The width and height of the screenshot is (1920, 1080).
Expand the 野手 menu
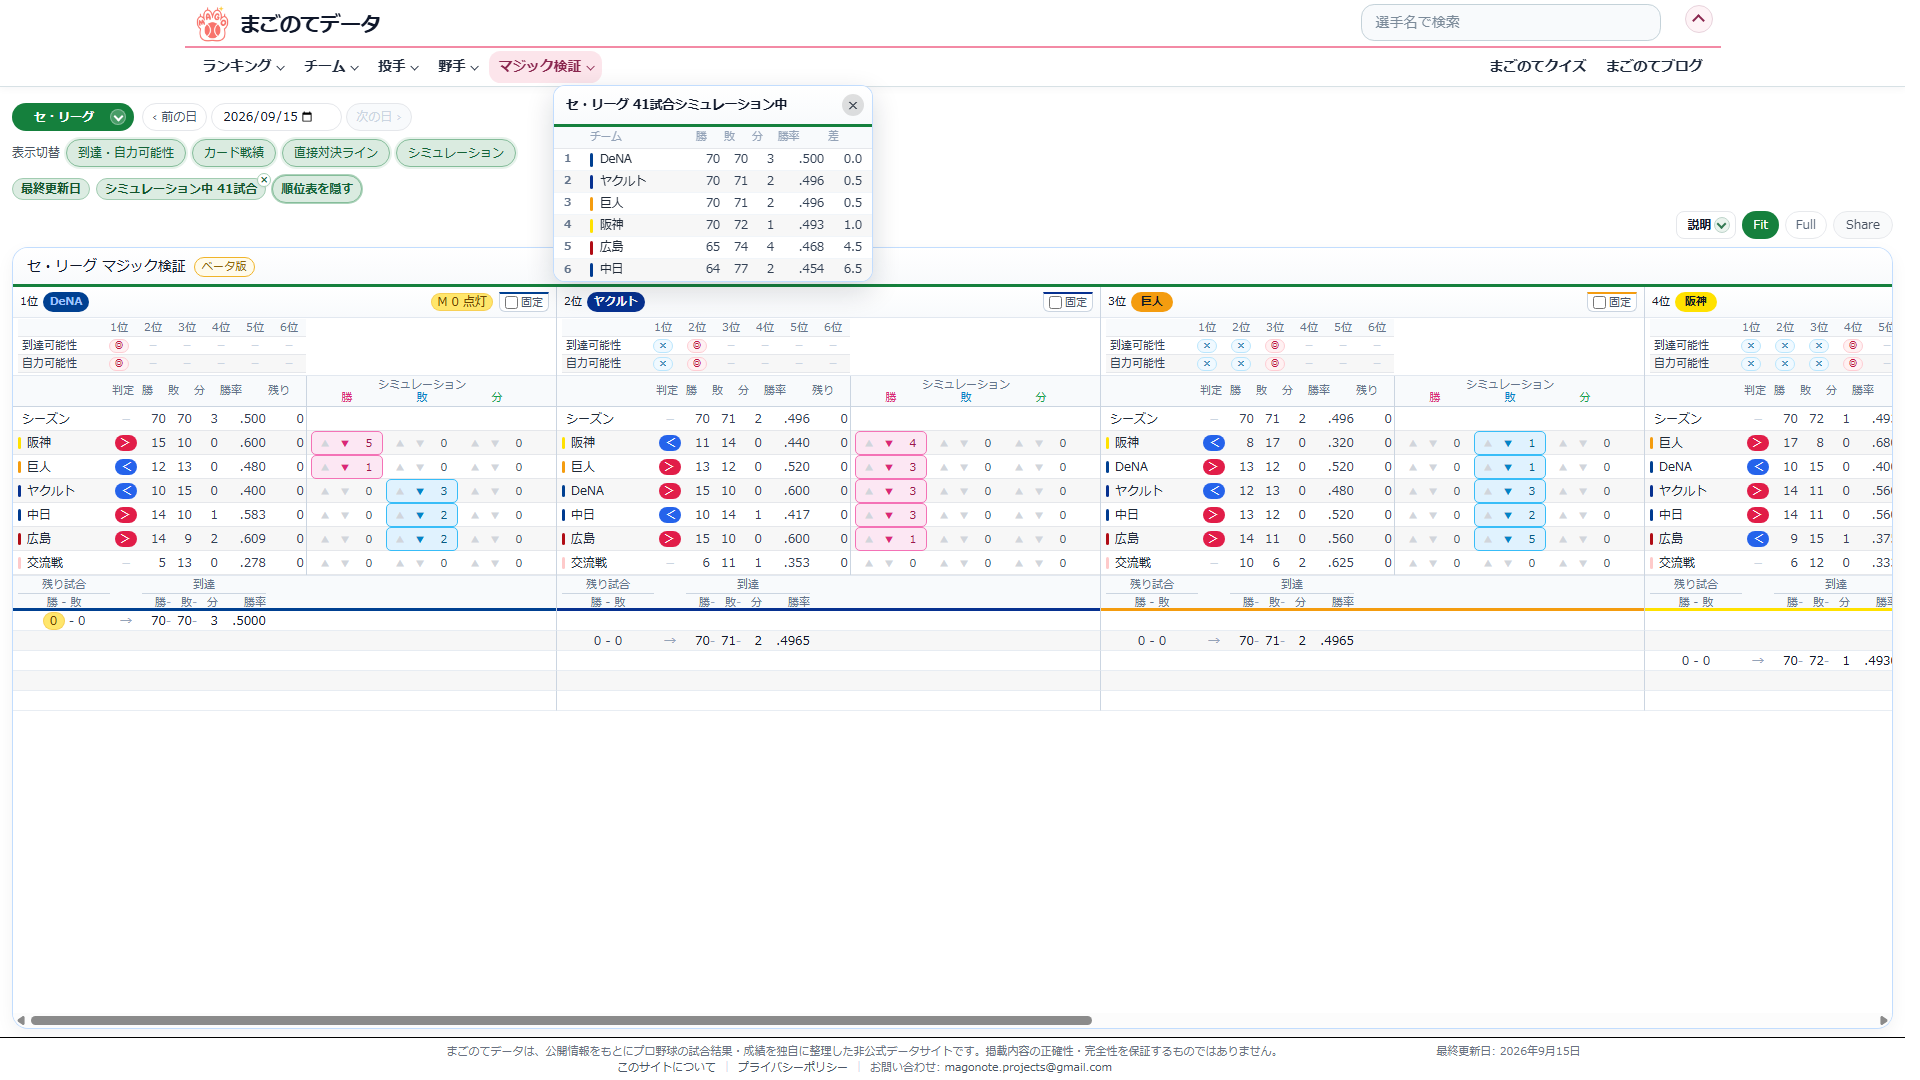coord(458,66)
